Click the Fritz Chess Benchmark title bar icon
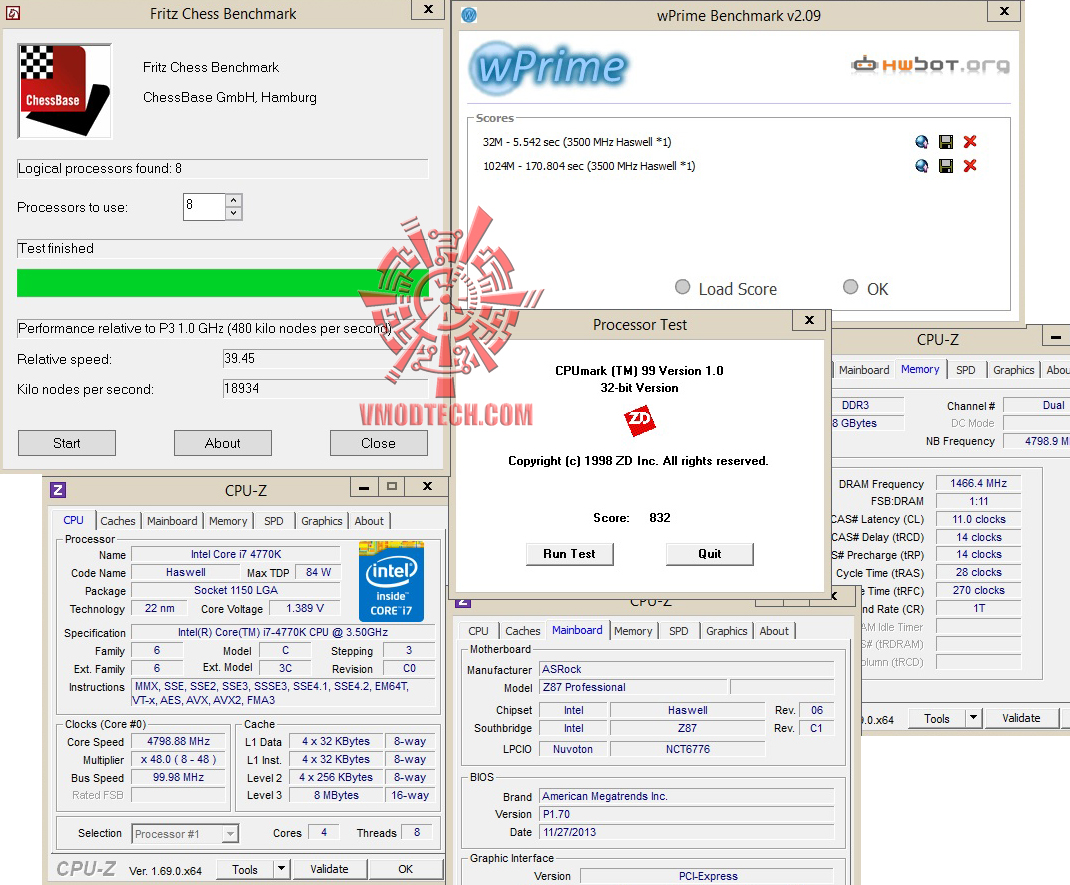 12,13
